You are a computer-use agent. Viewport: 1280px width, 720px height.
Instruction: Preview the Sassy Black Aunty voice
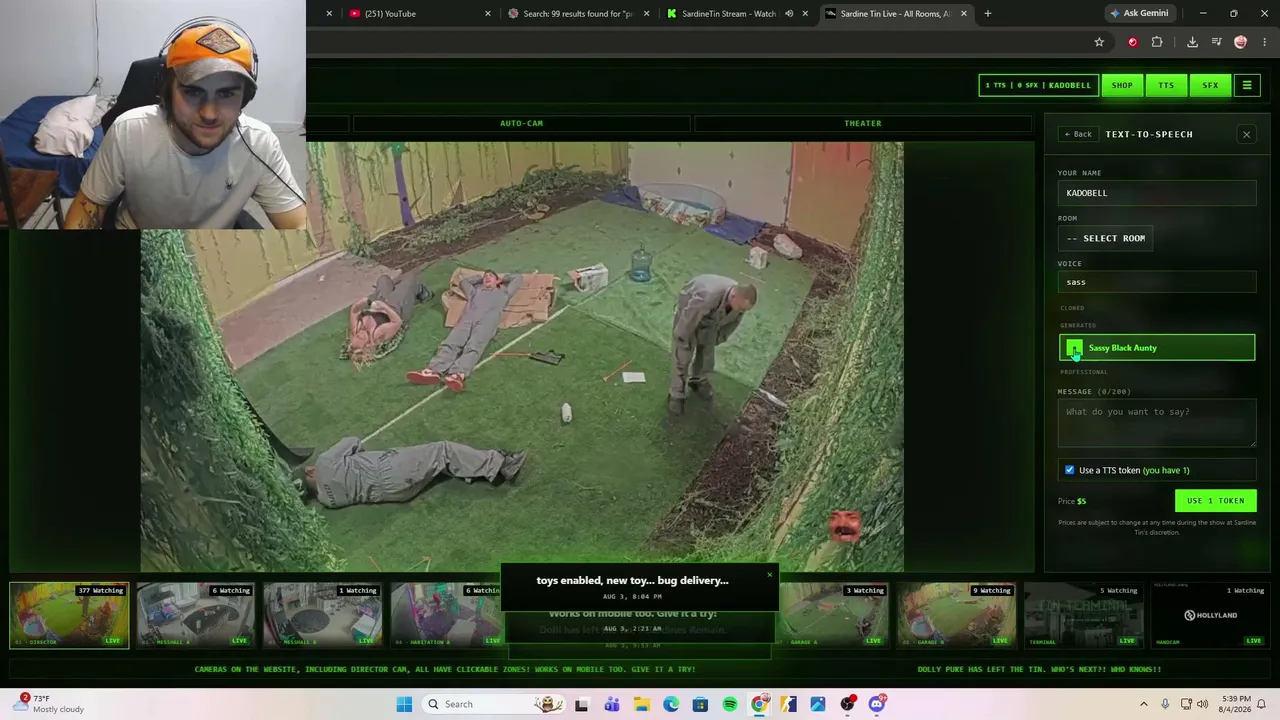pos(1074,348)
